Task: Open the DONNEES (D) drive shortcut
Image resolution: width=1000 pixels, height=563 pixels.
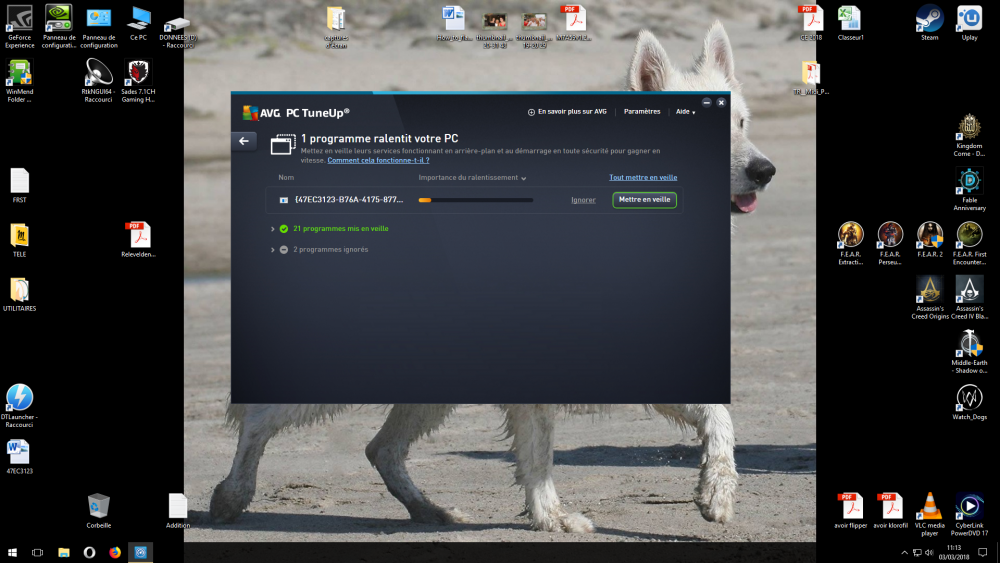Action: (x=177, y=31)
